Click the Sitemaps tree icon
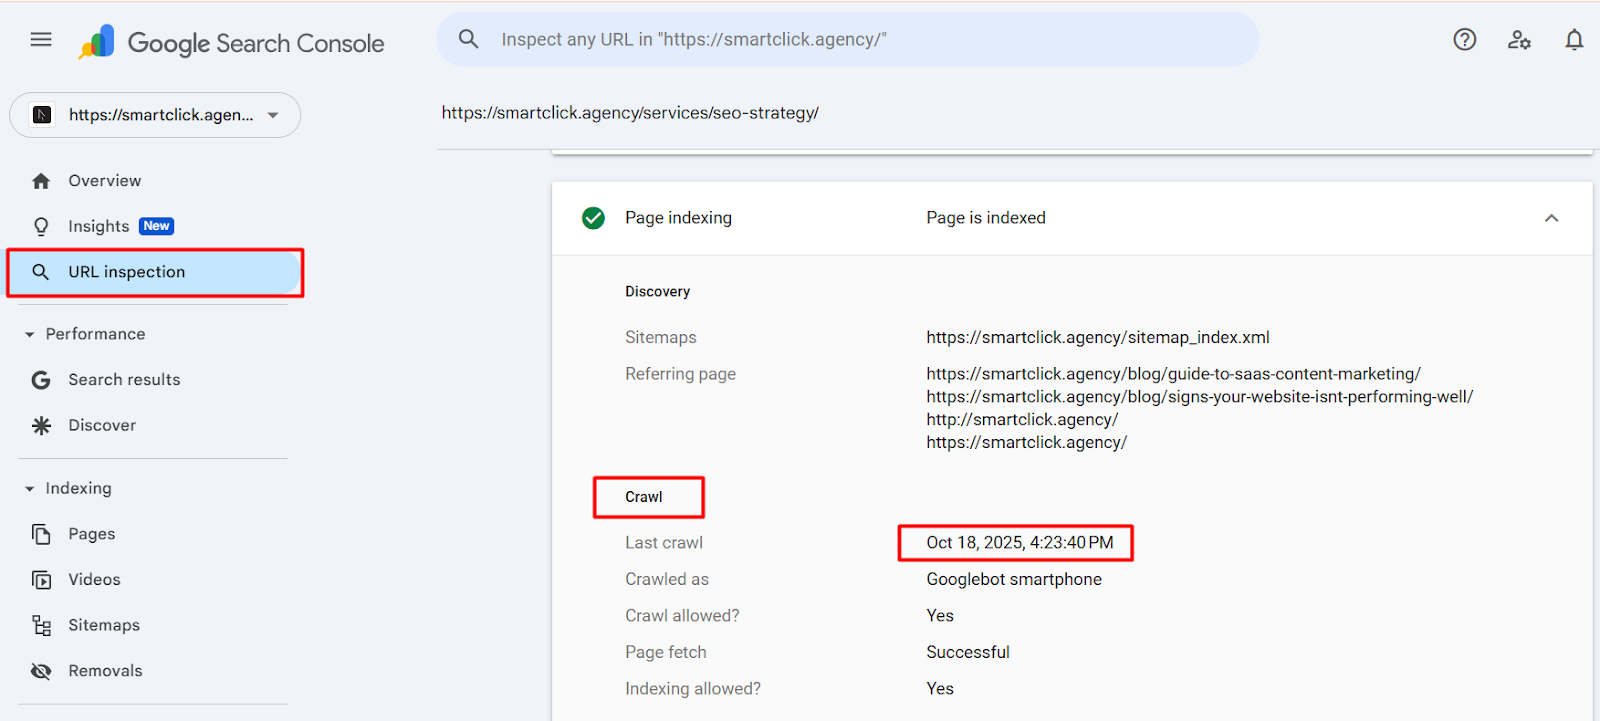 [41, 626]
